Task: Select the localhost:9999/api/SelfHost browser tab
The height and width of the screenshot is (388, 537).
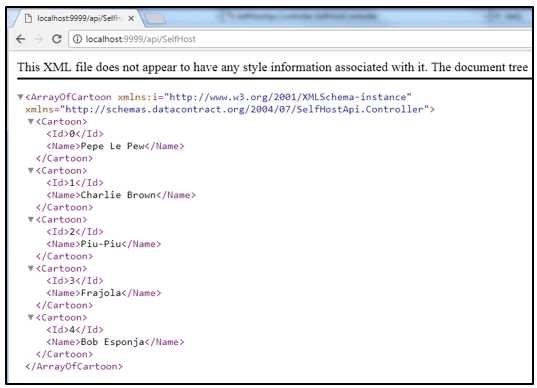Action: pyautogui.click(x=79, y=18)
